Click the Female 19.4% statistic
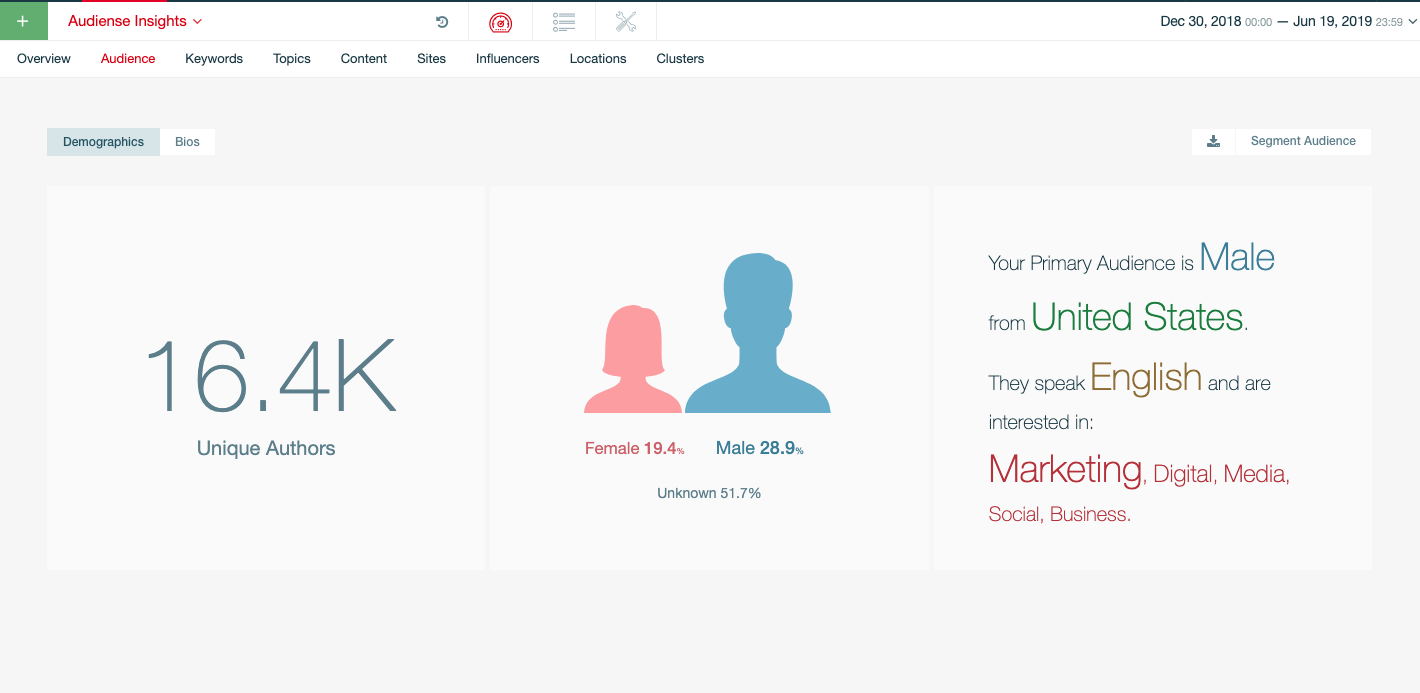Screen dimensions: 1420x693 (634, 449)
